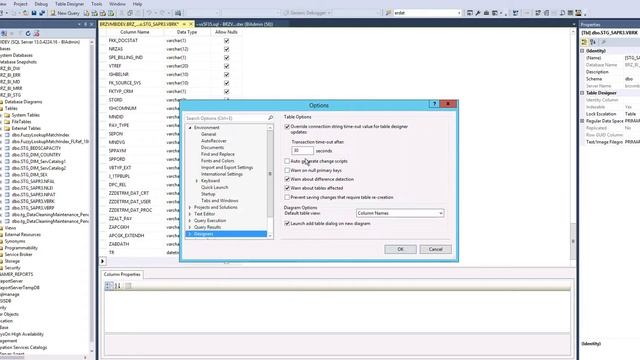Screen dimensions: 640x360
Task: Uncheck Warn about tables affected
Action: click(287, 188)
